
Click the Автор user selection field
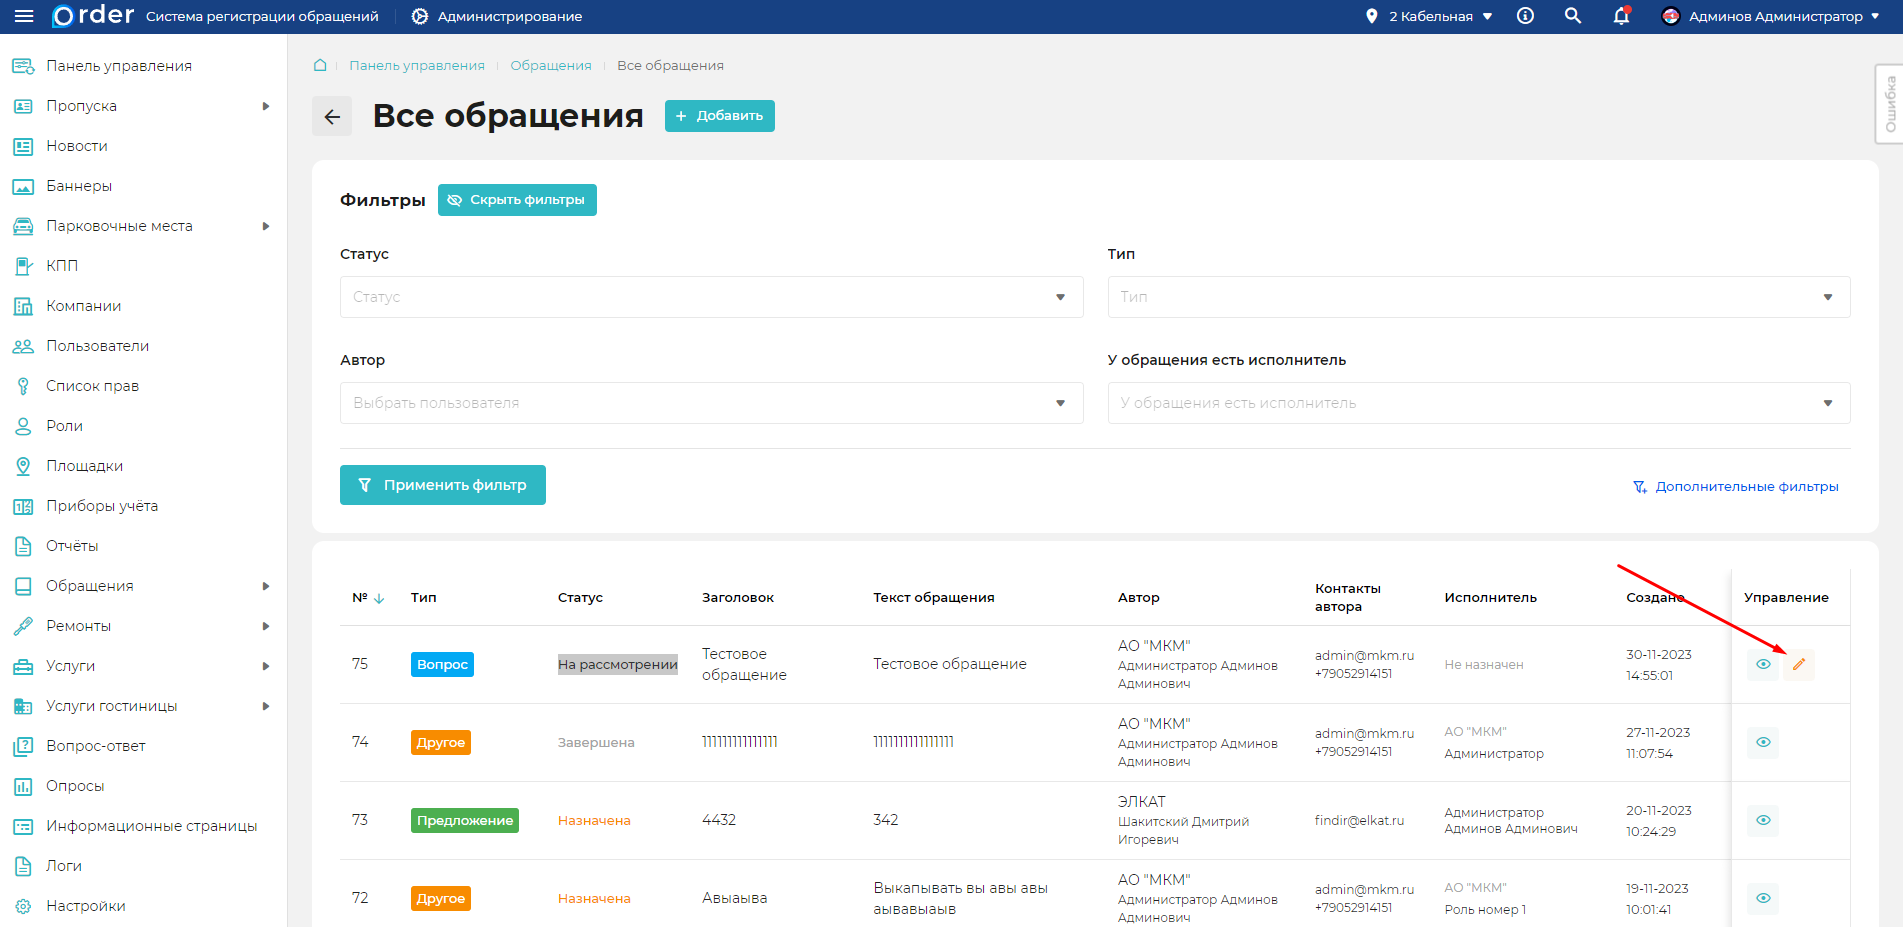tap(711, 403)
